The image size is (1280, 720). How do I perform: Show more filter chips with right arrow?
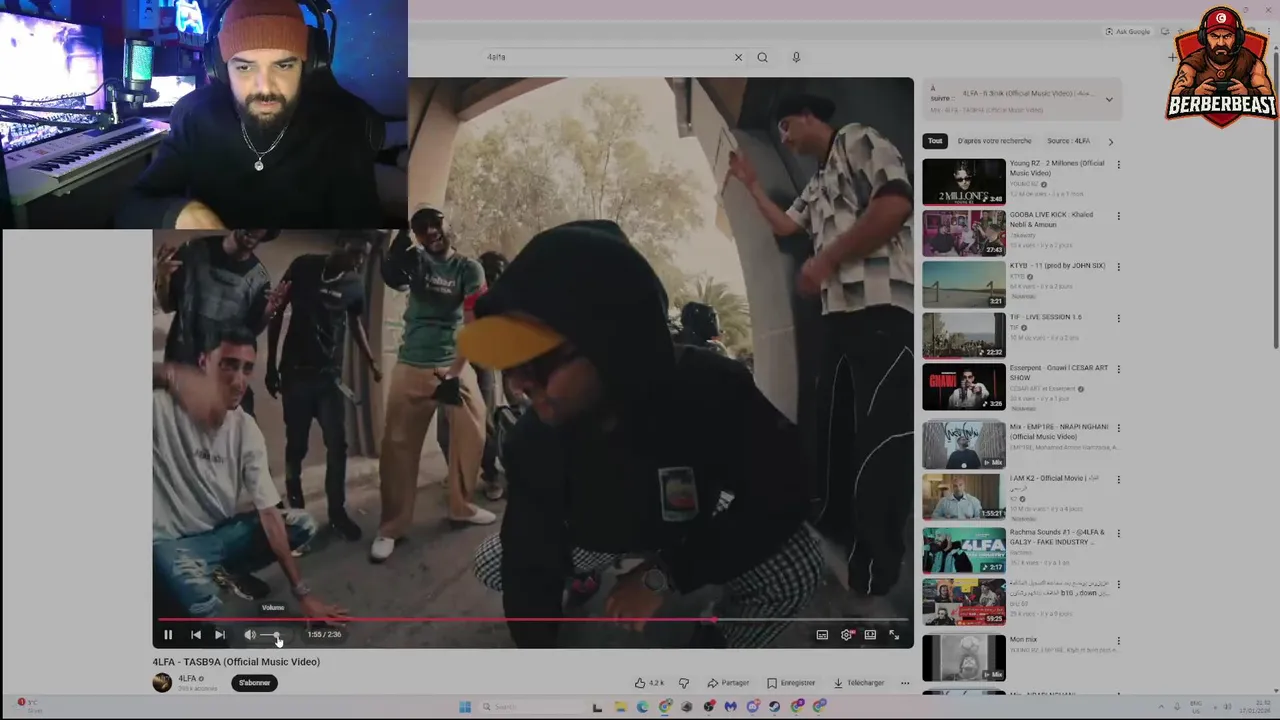point(1110,141)
